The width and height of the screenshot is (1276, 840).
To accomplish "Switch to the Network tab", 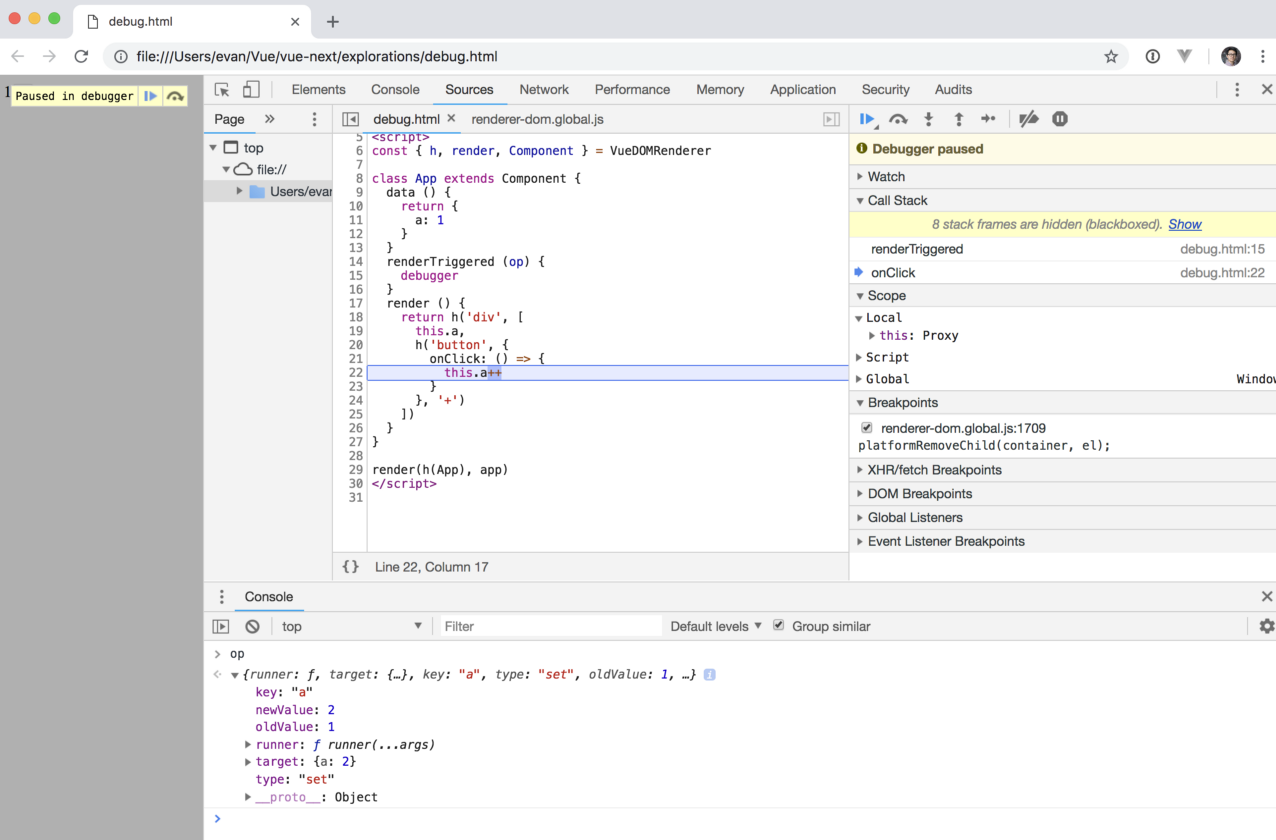I will (x=544, y=89).
